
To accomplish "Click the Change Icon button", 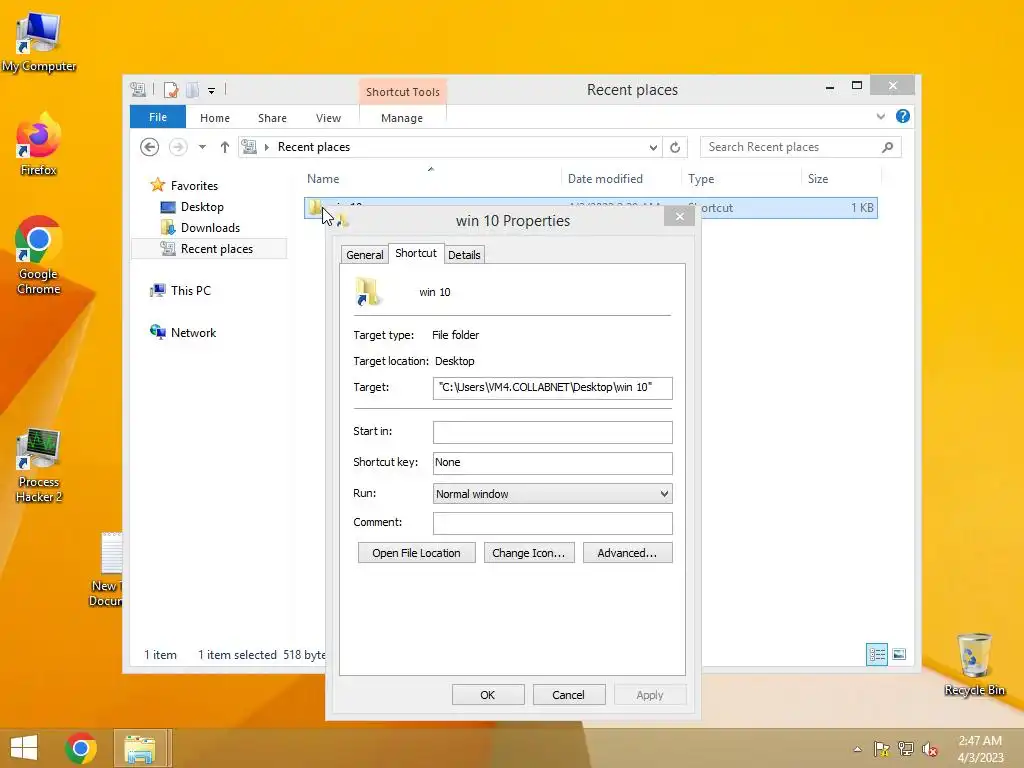I will pyautogui.click(x=529, y=552).
